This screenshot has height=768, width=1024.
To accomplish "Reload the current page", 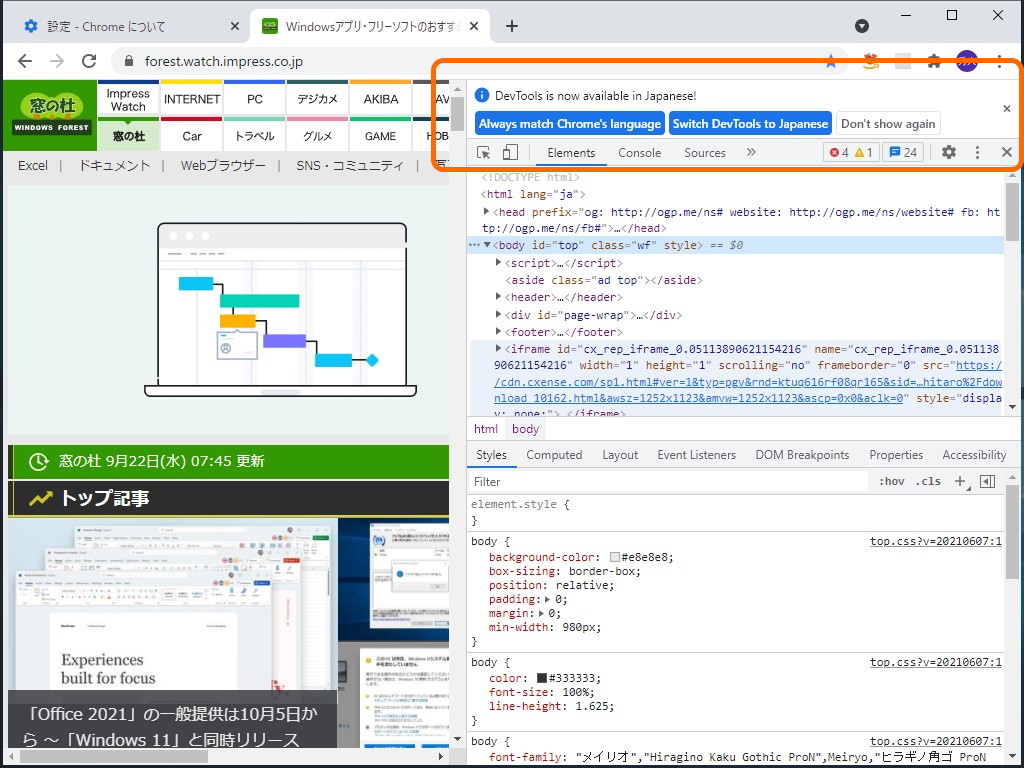I will 89,61.
